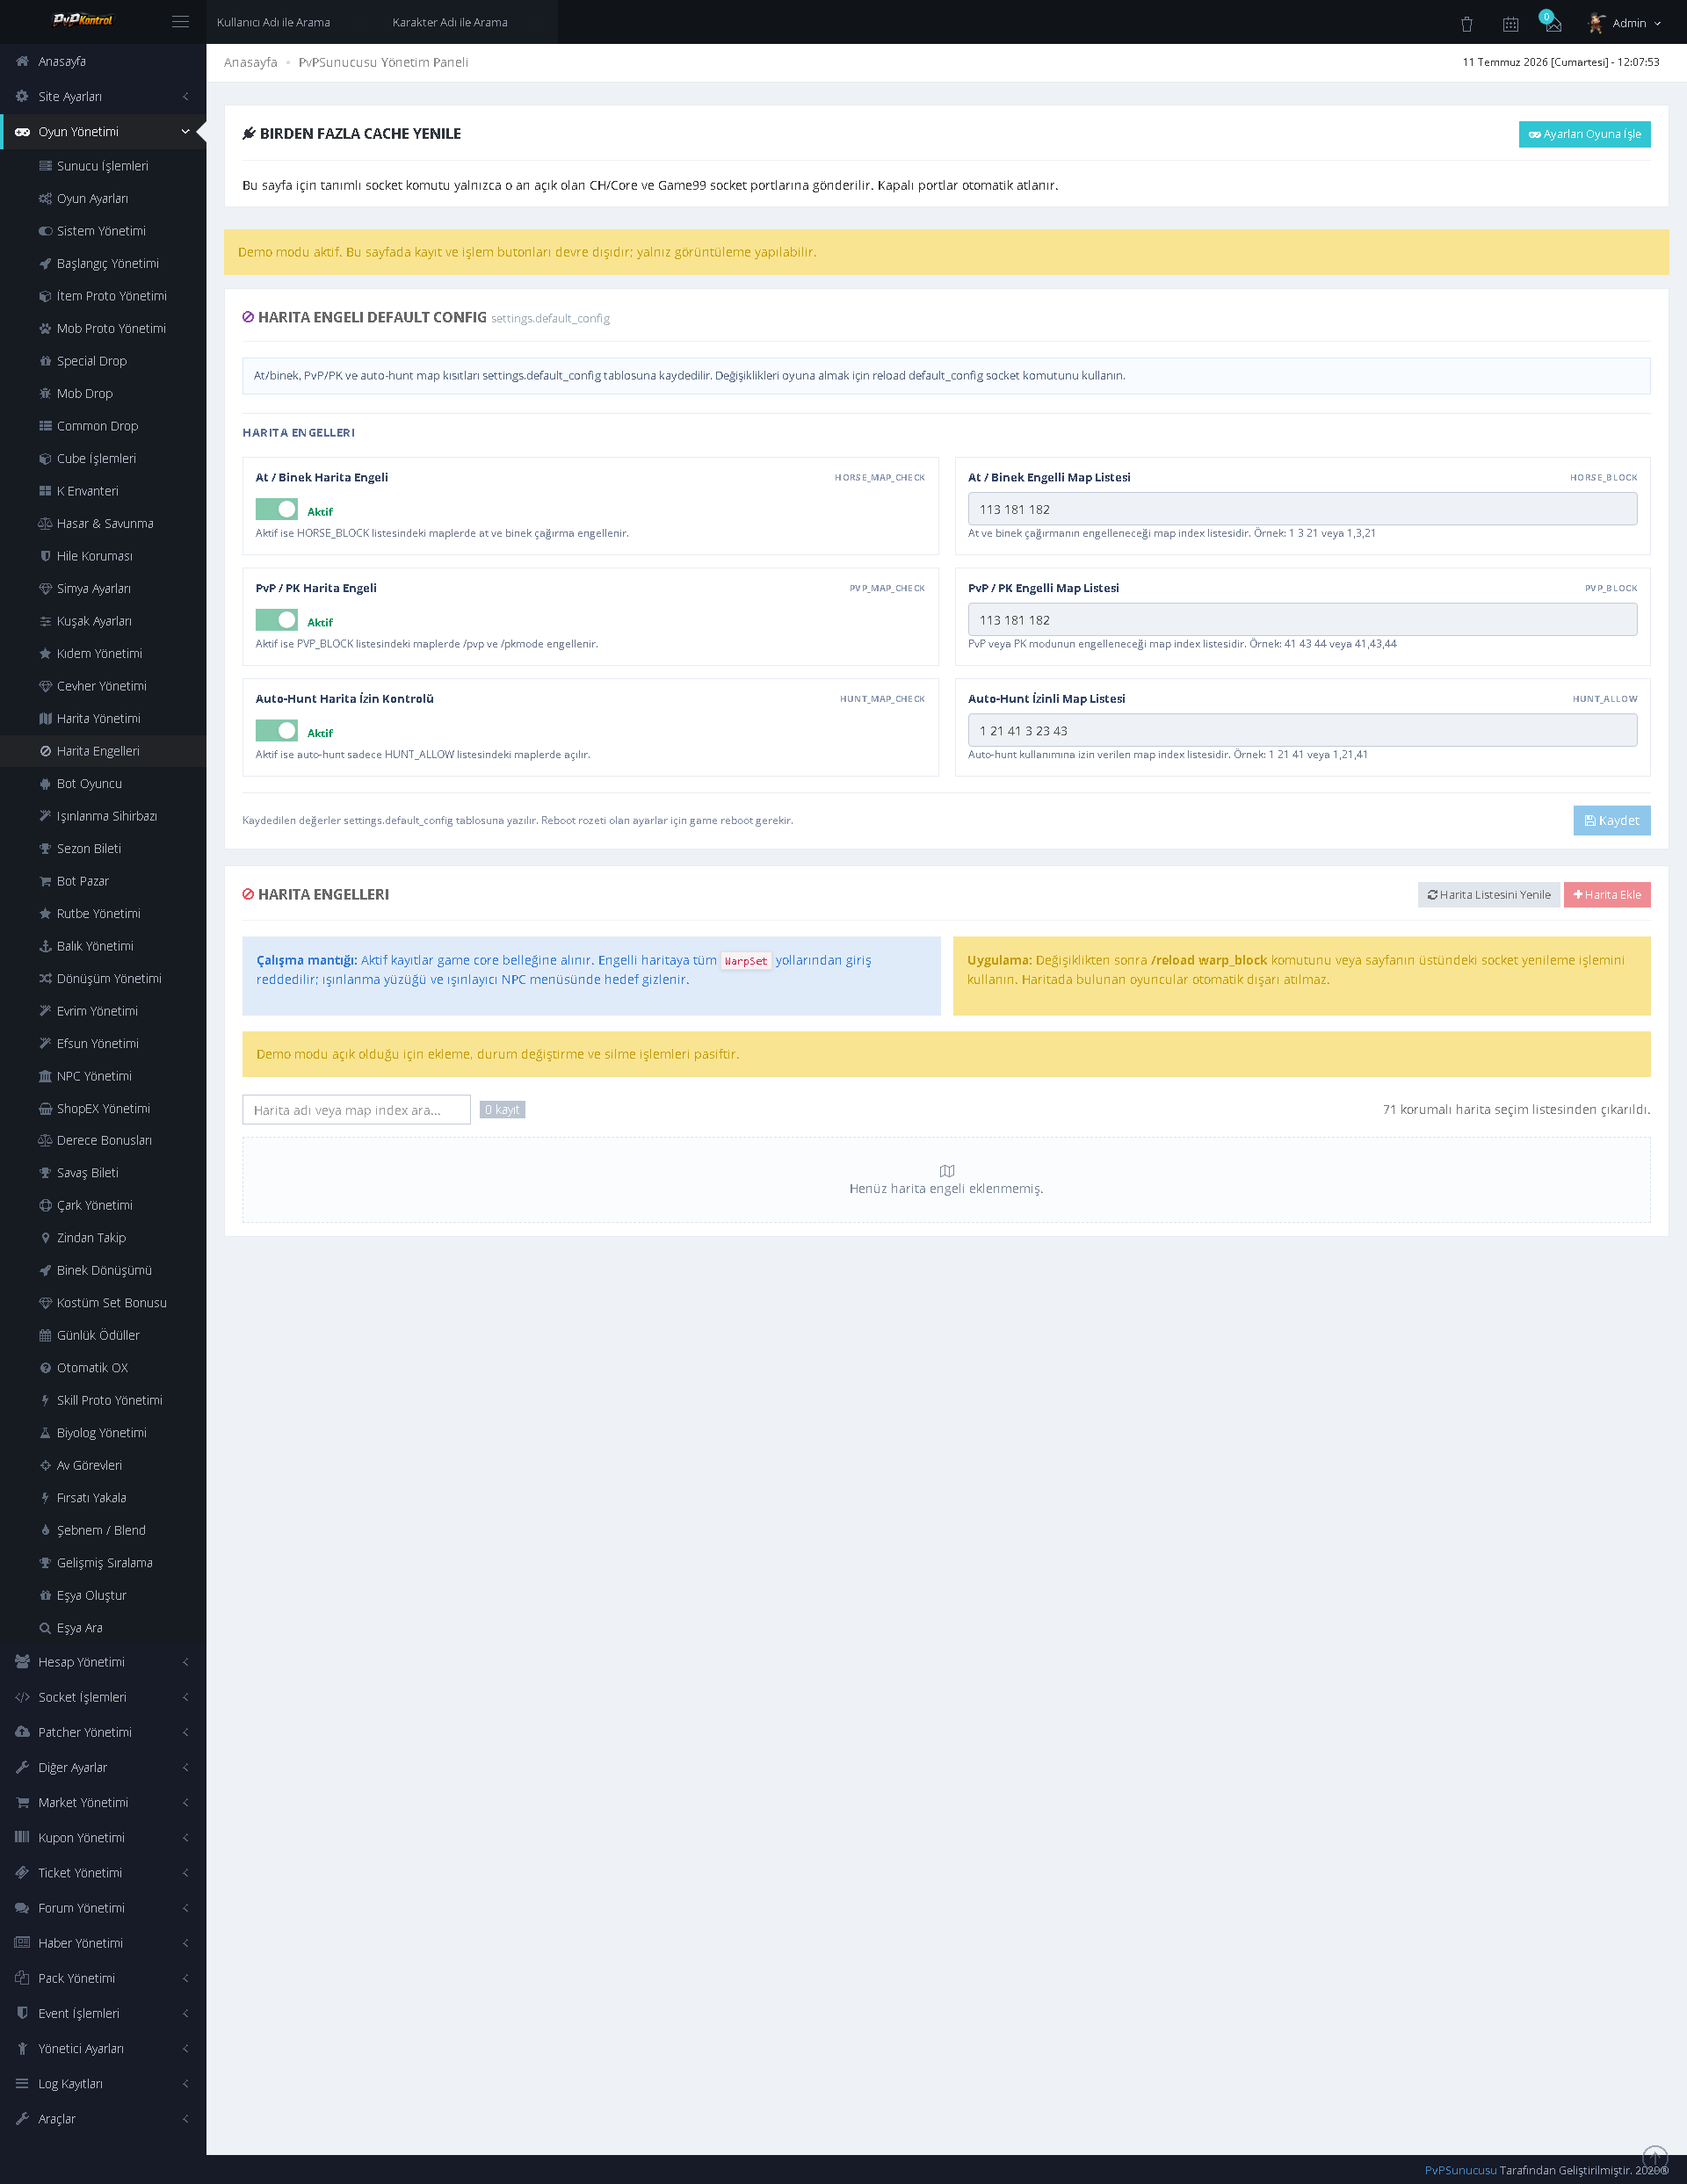Open the calendar icon in top bar
This screenshot has width=1687, height=2184.
[x=1510, y=23]
